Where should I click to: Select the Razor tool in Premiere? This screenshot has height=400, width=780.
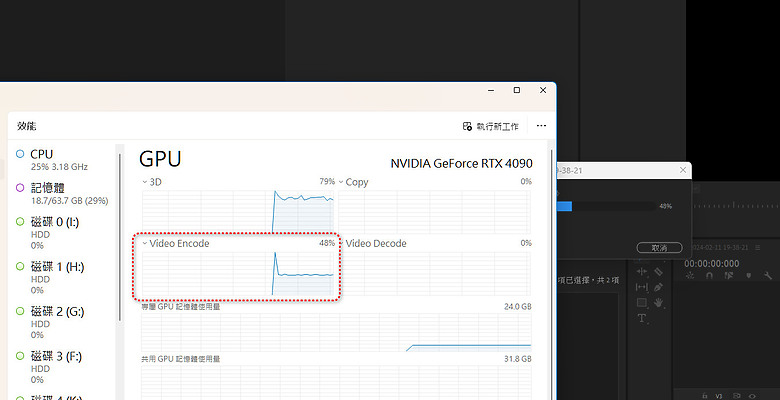[x=658, y=271]
